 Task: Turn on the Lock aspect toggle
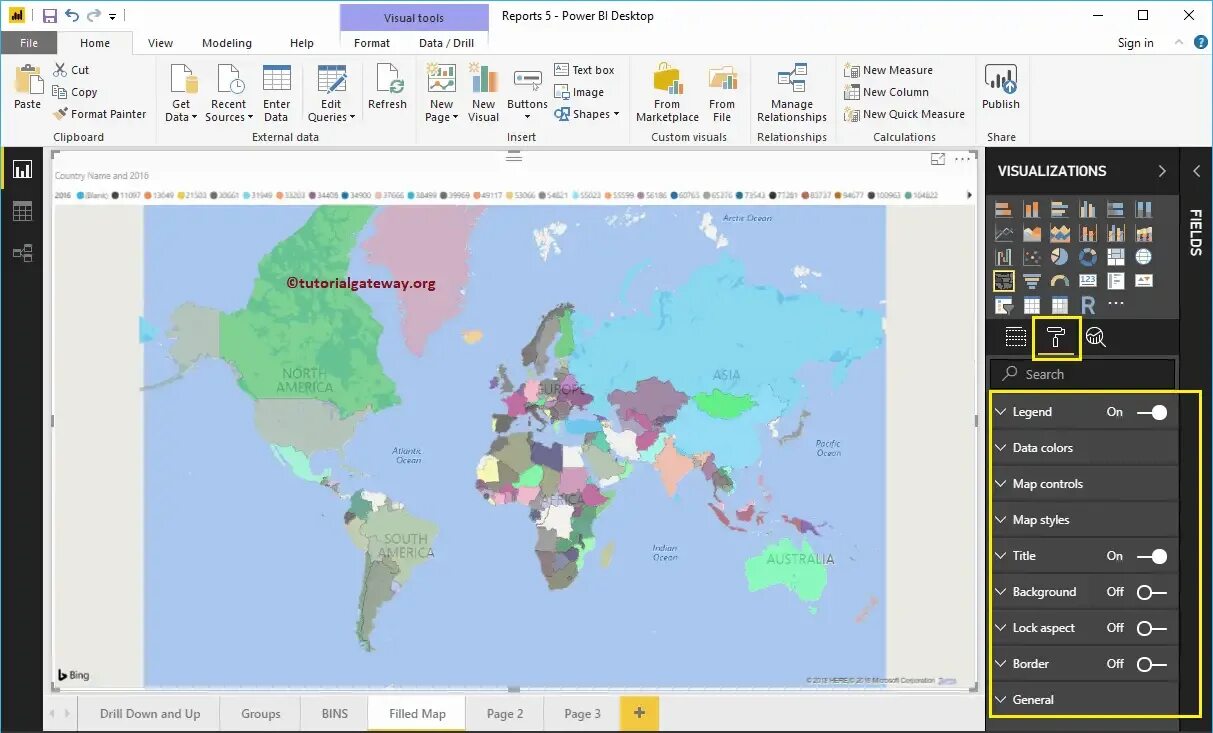[1152, 628]
